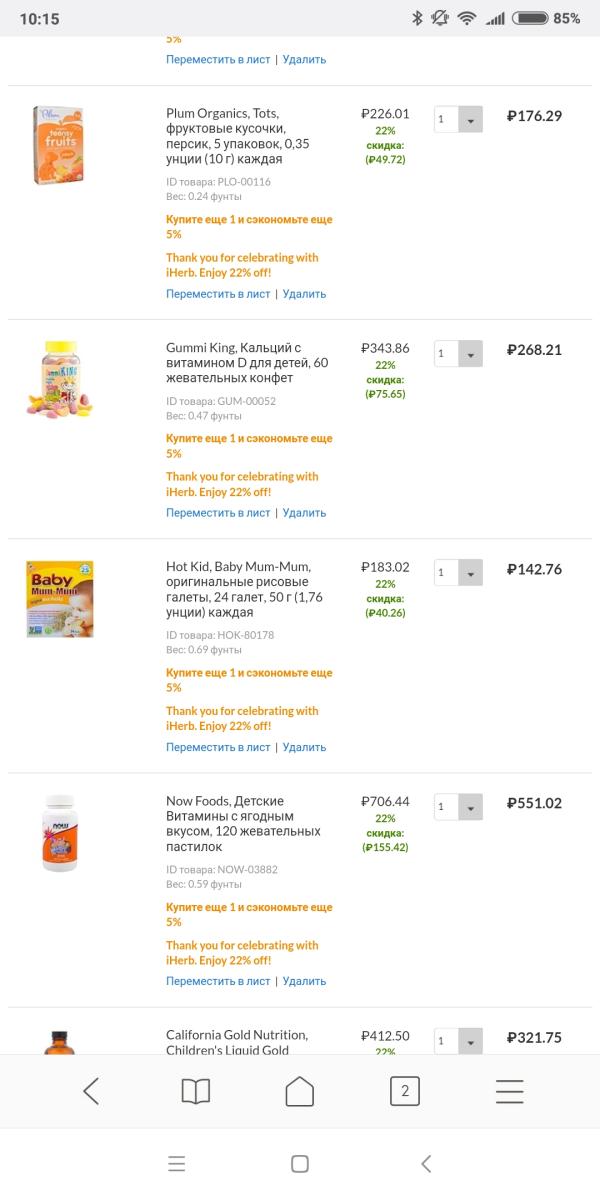600x1199 pixels.
Task: Open the Gummi King bottle product image
Action: tap(60, 379)
